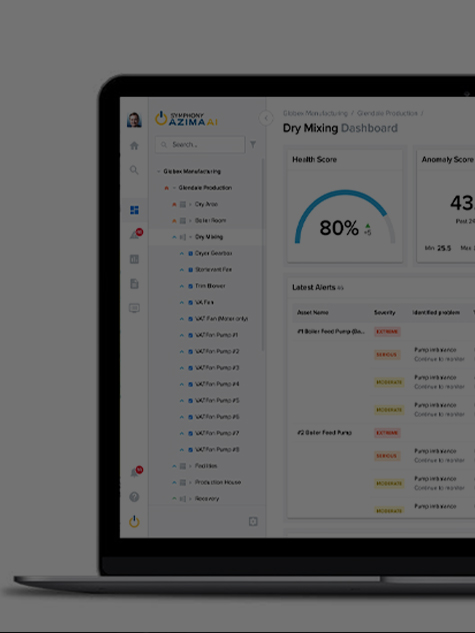Viewport: 475px width, 633px height.
Task: Click EXTREME badge for #1 Boiler Feed Pump
Action: point(387,332)
